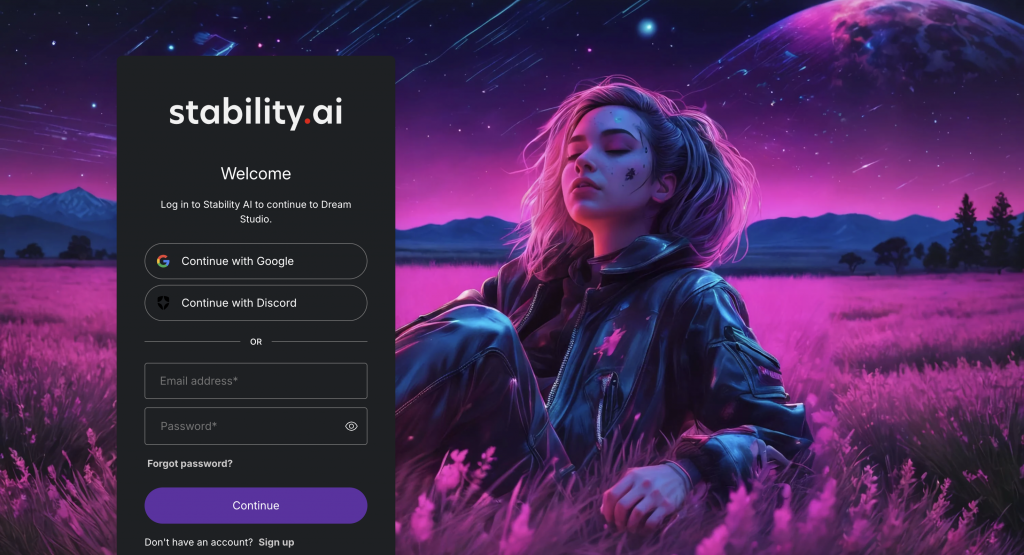Submit login with the purple Continue button
This screenshot has height=555, width=1024.
[x=256, y=505]
